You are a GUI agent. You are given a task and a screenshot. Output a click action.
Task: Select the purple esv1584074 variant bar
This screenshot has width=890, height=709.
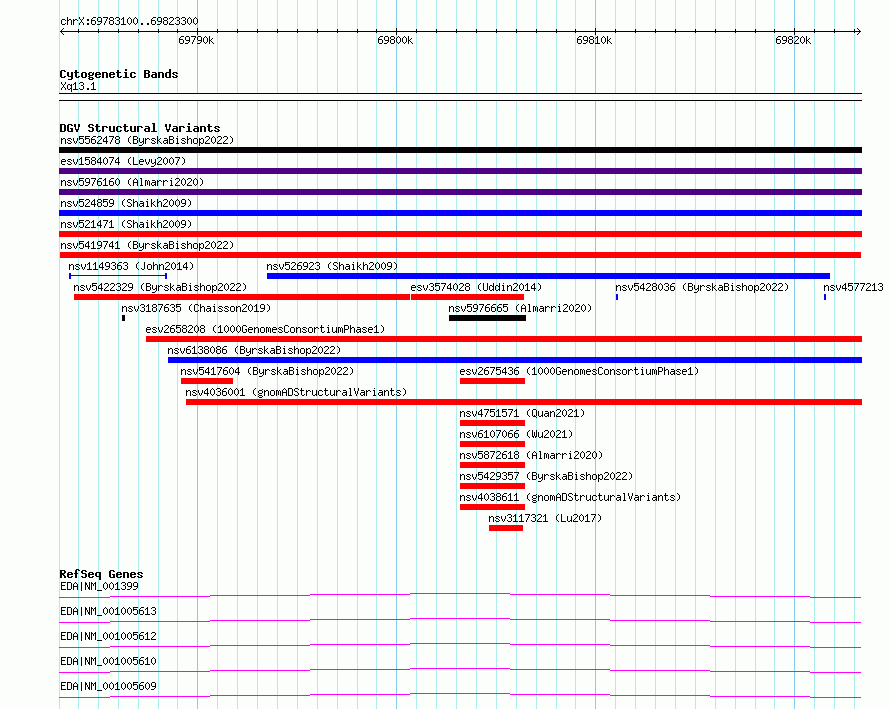click(x=460, y=171)
